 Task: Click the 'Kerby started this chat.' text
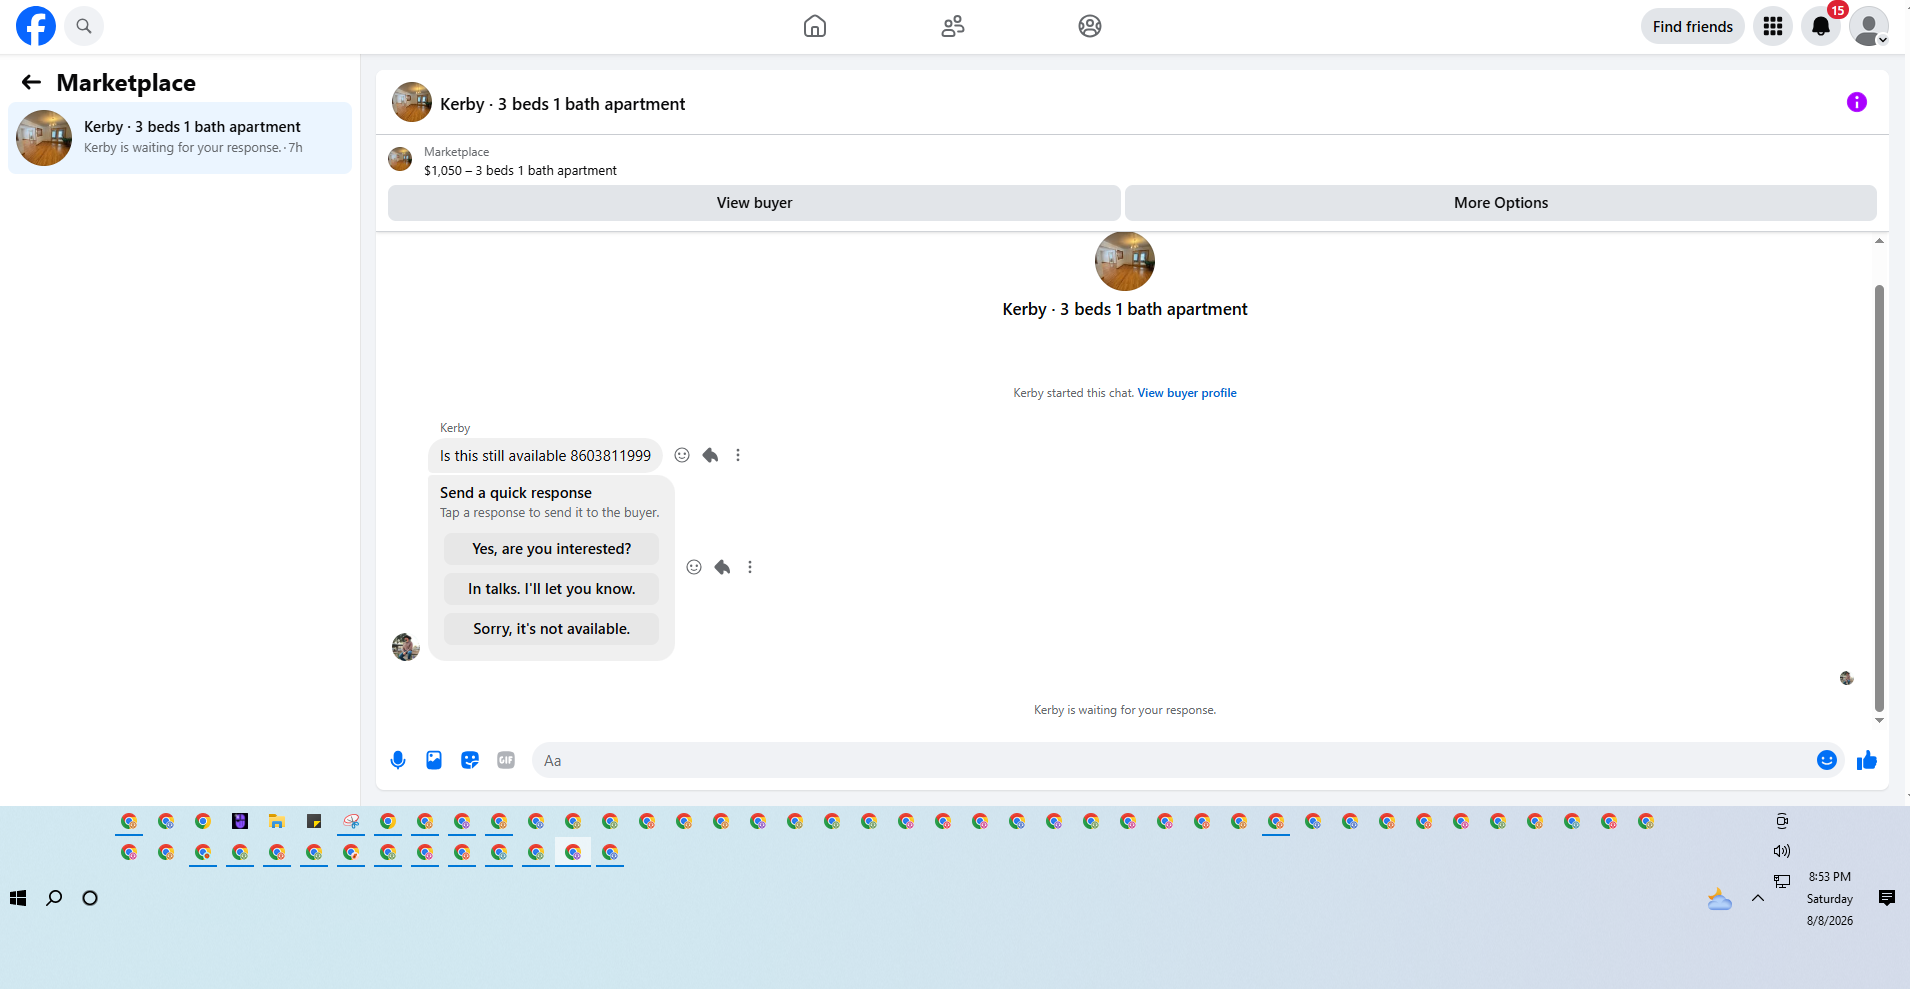point(1073,393)
